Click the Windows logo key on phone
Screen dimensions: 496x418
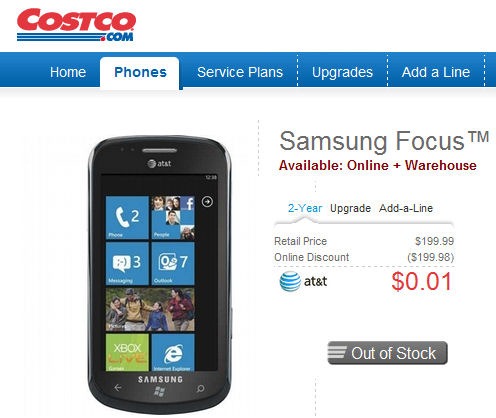pos(159,392)
